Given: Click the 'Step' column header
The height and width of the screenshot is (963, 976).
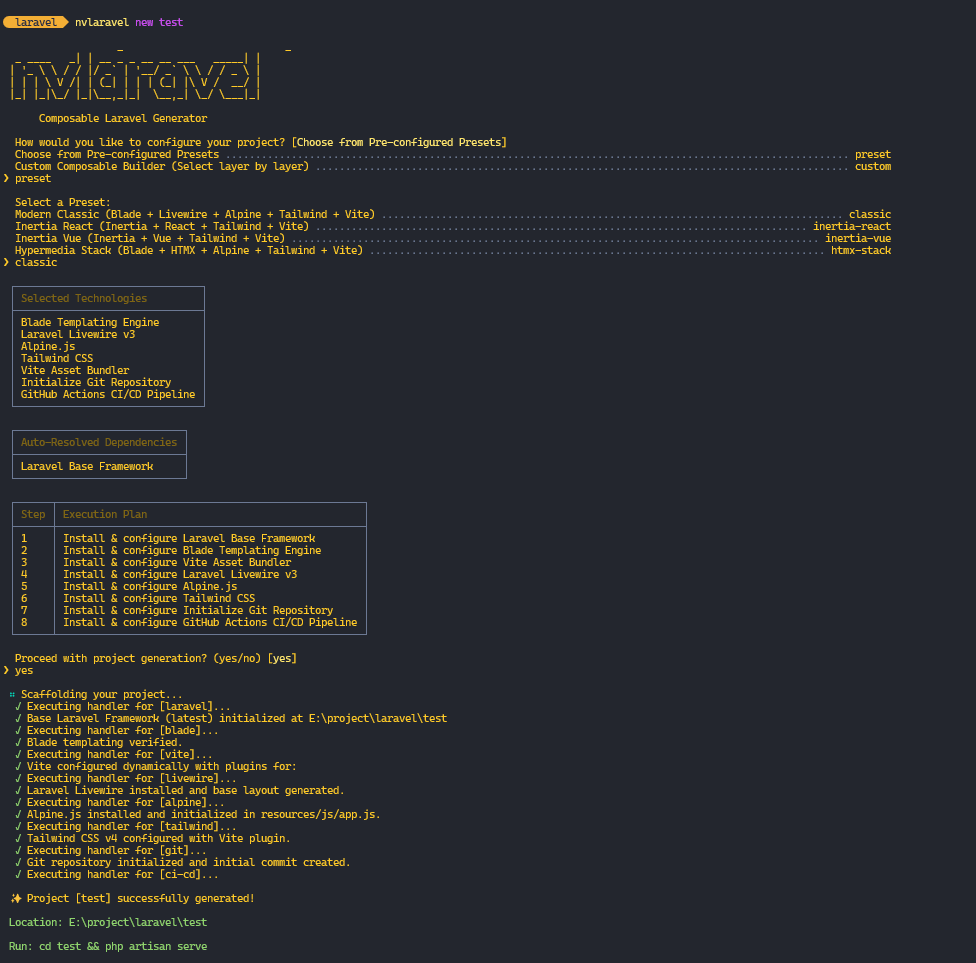Looking at the screenshot, I should [x=33, y=514].
